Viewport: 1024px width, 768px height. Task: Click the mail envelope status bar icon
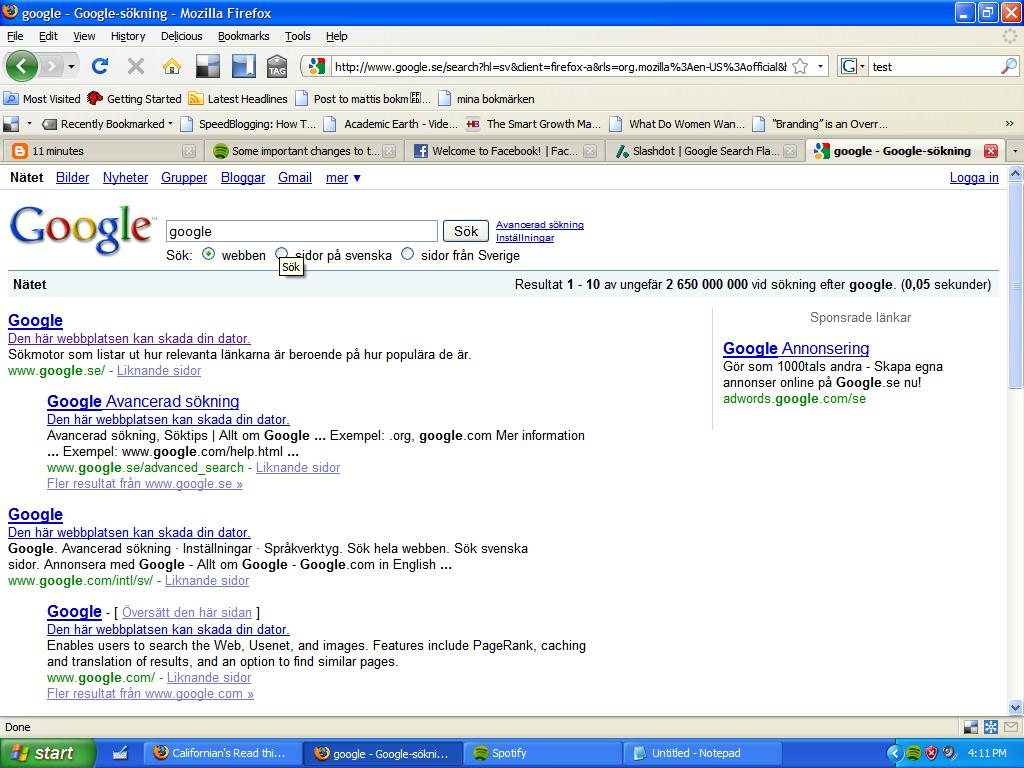click(1011, 727)
